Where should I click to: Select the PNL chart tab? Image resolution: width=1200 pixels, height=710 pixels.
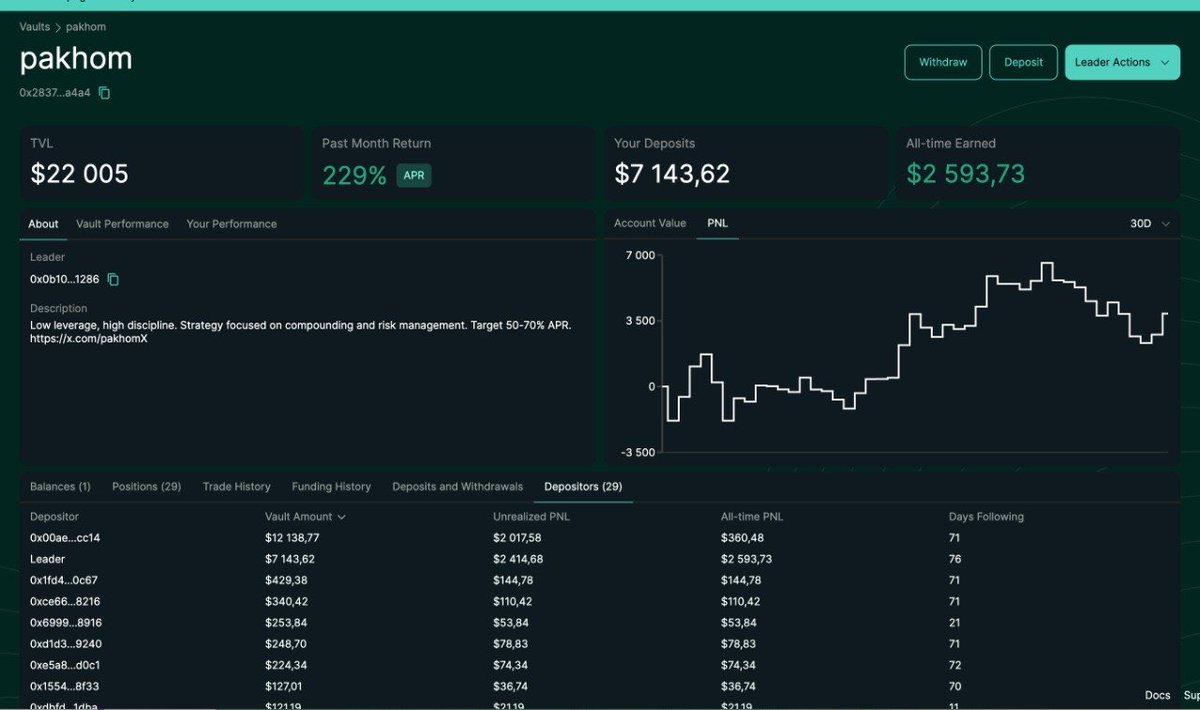717,223
